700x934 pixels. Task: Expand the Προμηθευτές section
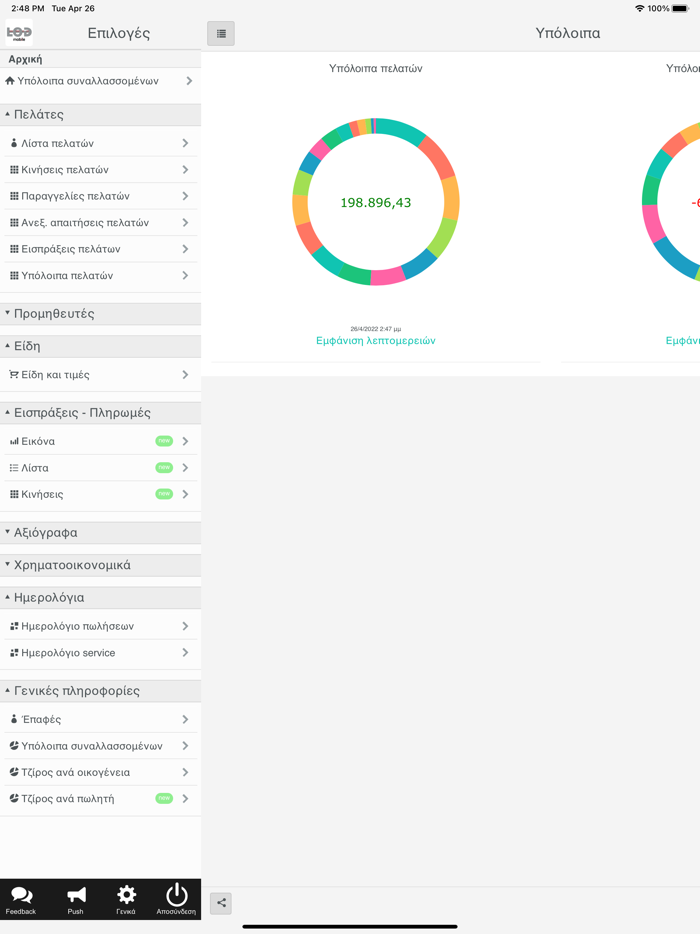100,314
